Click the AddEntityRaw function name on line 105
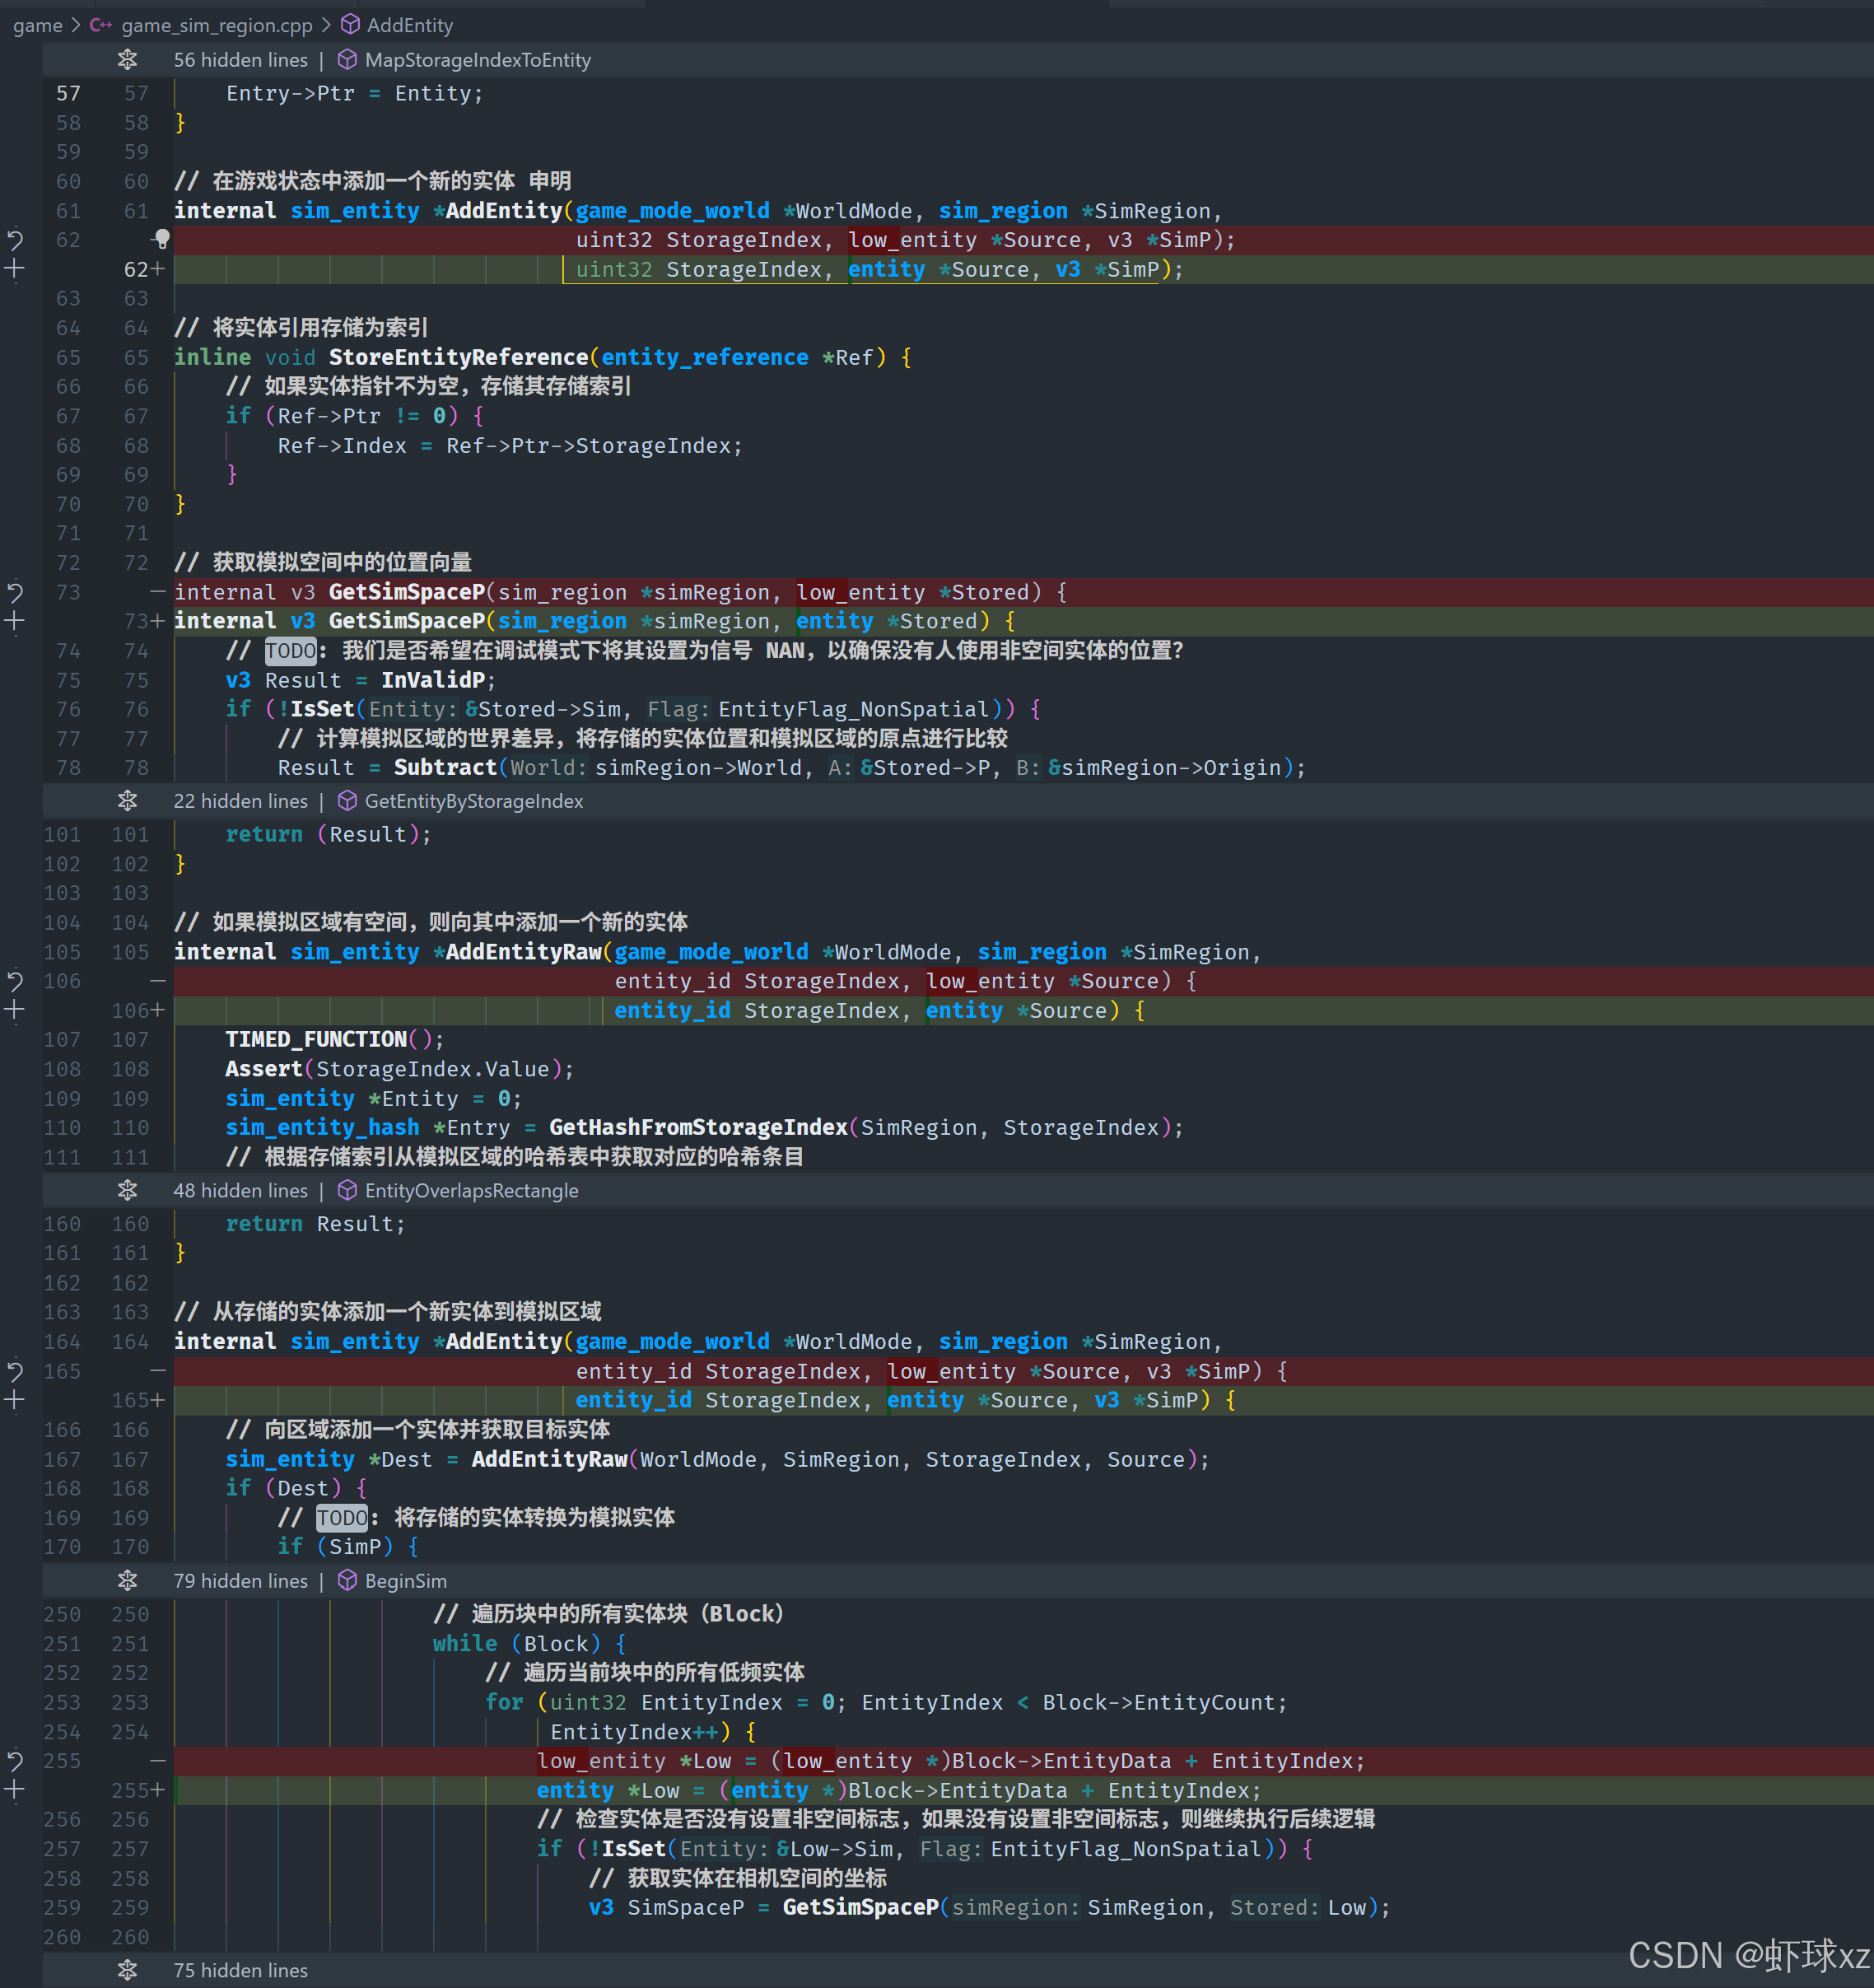Viewport: 1874px width, 1988px height. [523, 951]
